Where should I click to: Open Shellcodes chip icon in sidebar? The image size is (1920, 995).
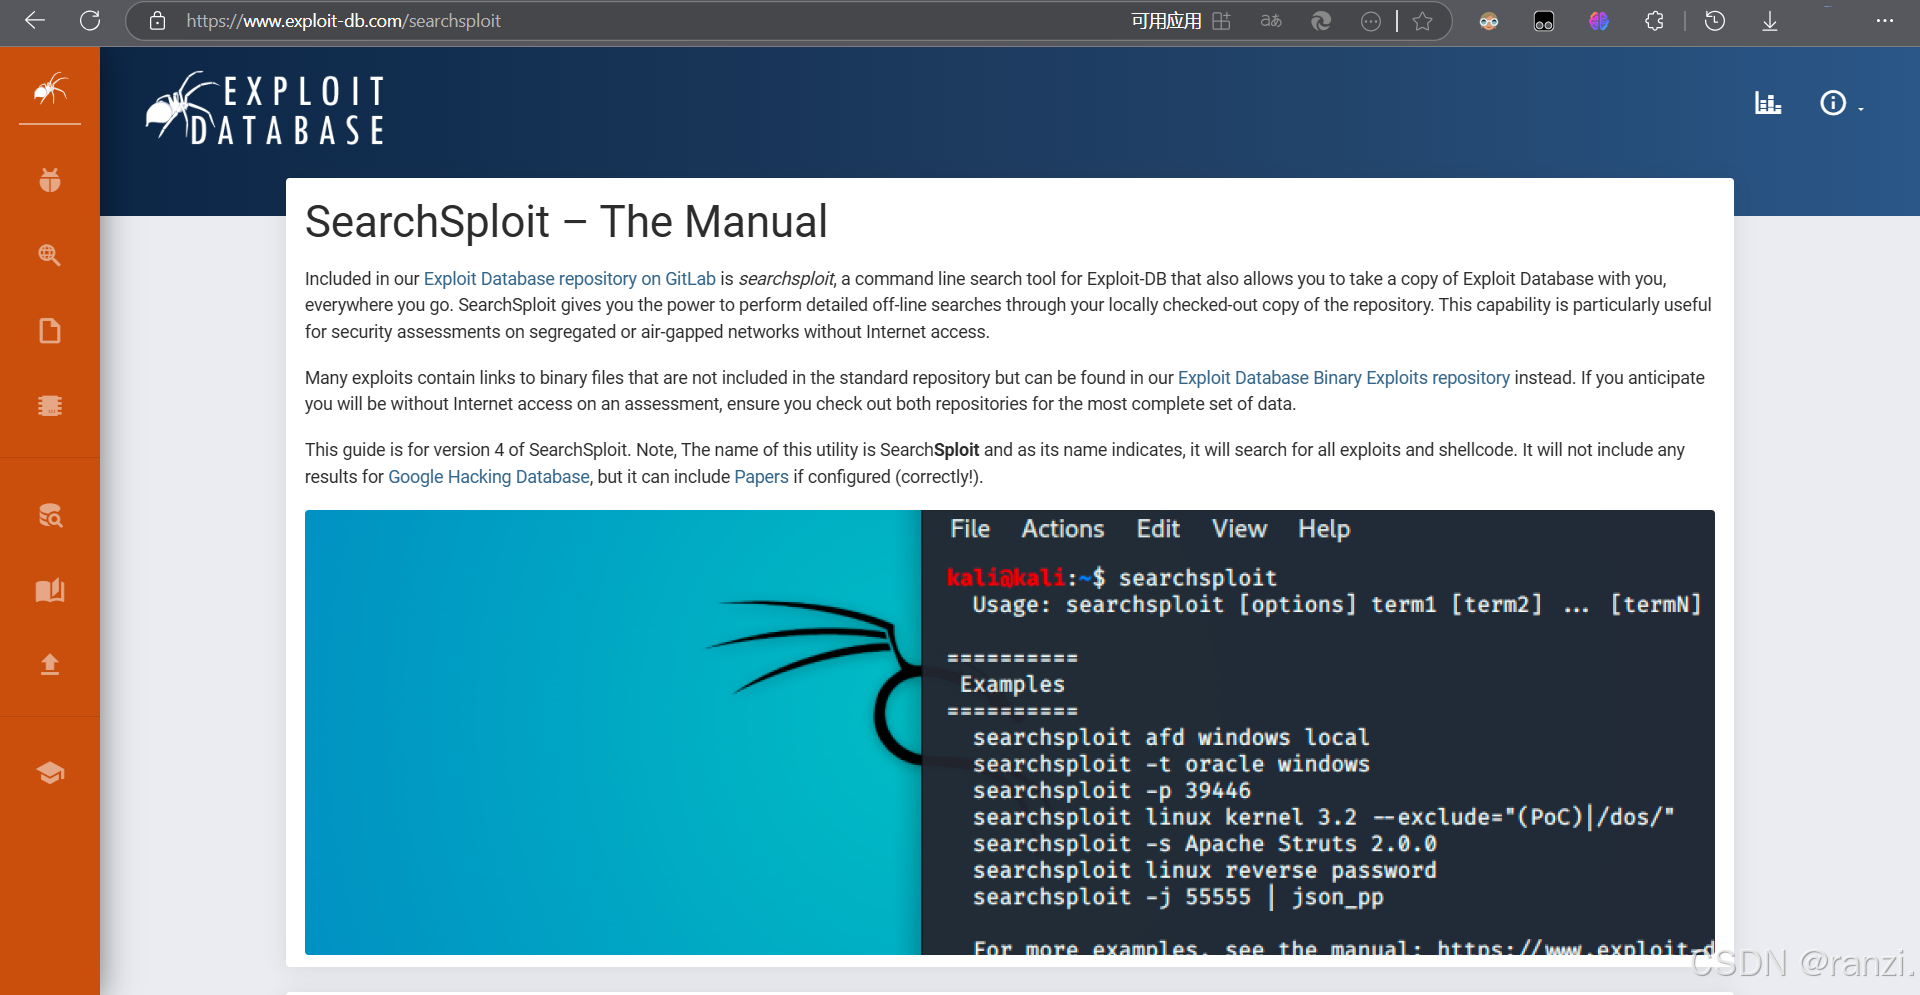[x=50, y=406]
